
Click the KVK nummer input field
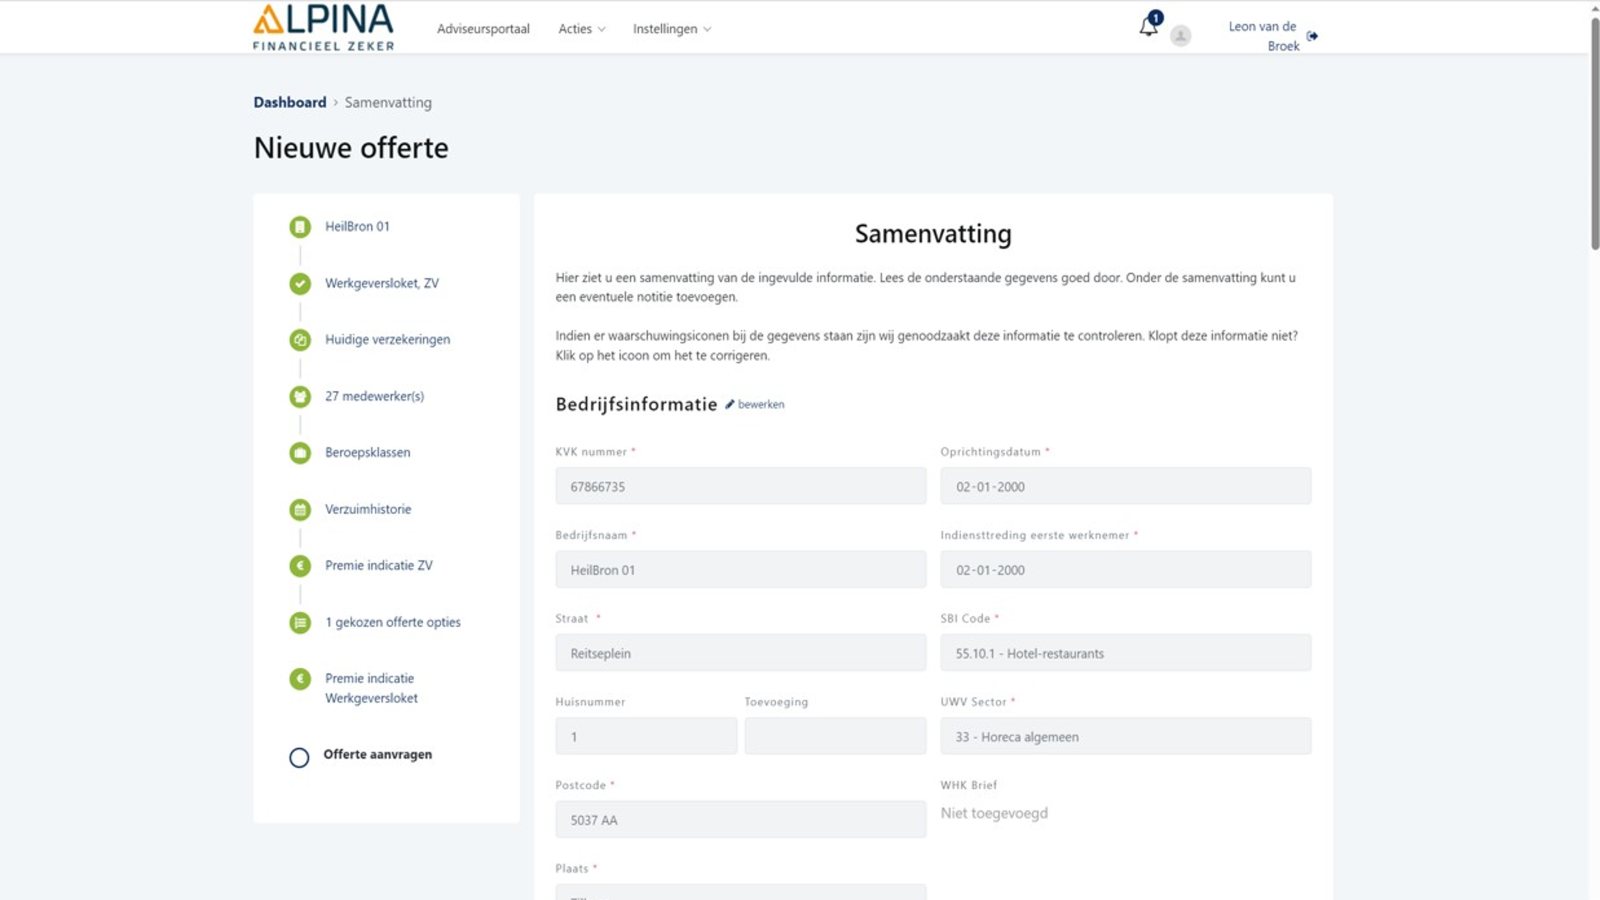[740, 486]
